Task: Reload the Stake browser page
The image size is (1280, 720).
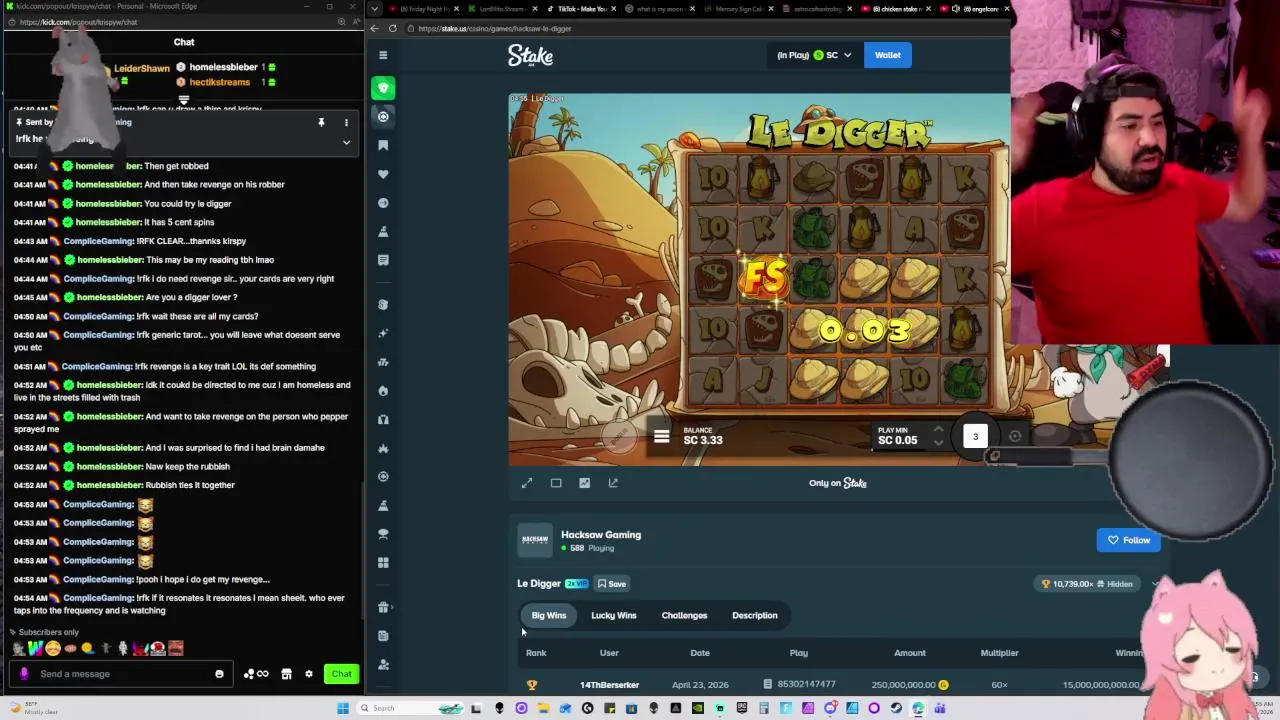Action: (x=393, y=28)
